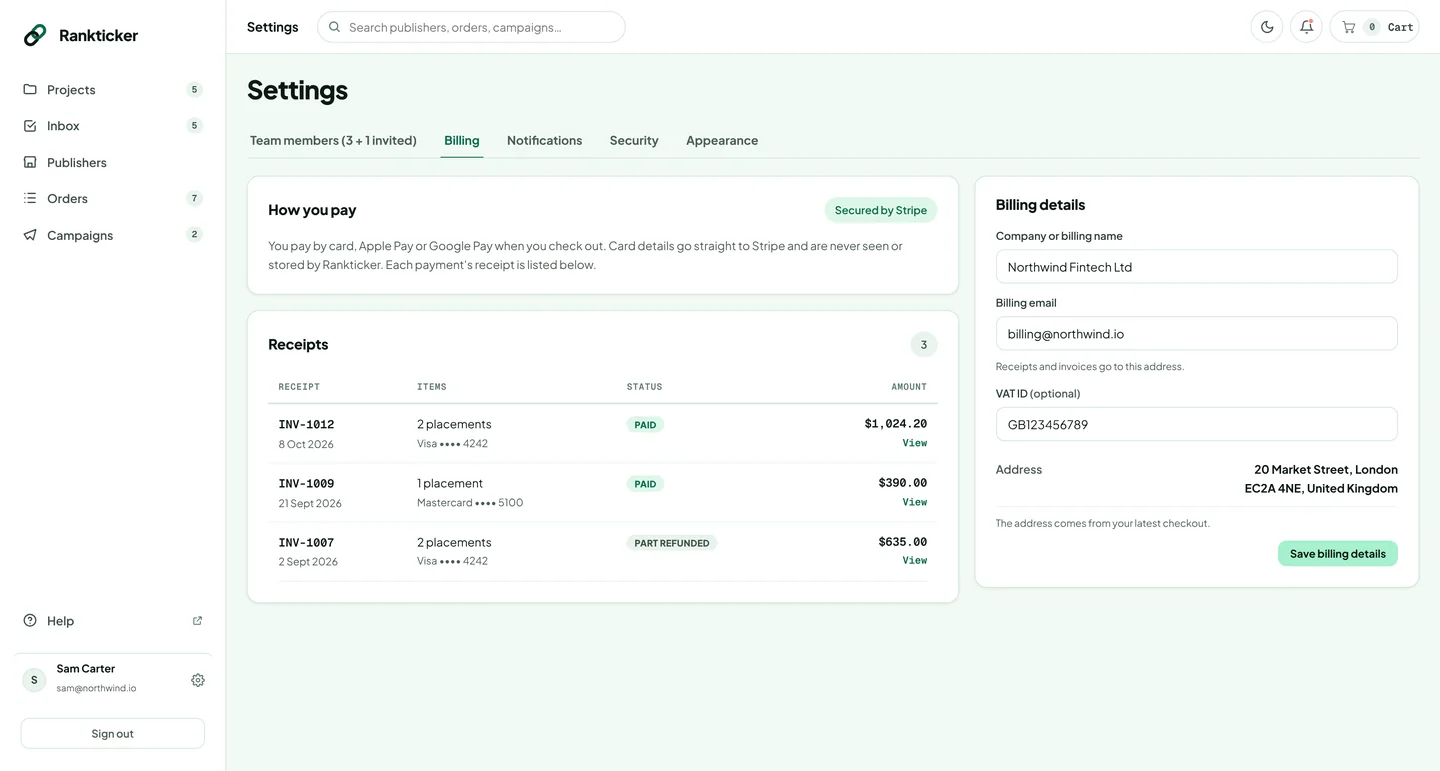Click Mastercard •••• 5100 text

pos(470,503)
